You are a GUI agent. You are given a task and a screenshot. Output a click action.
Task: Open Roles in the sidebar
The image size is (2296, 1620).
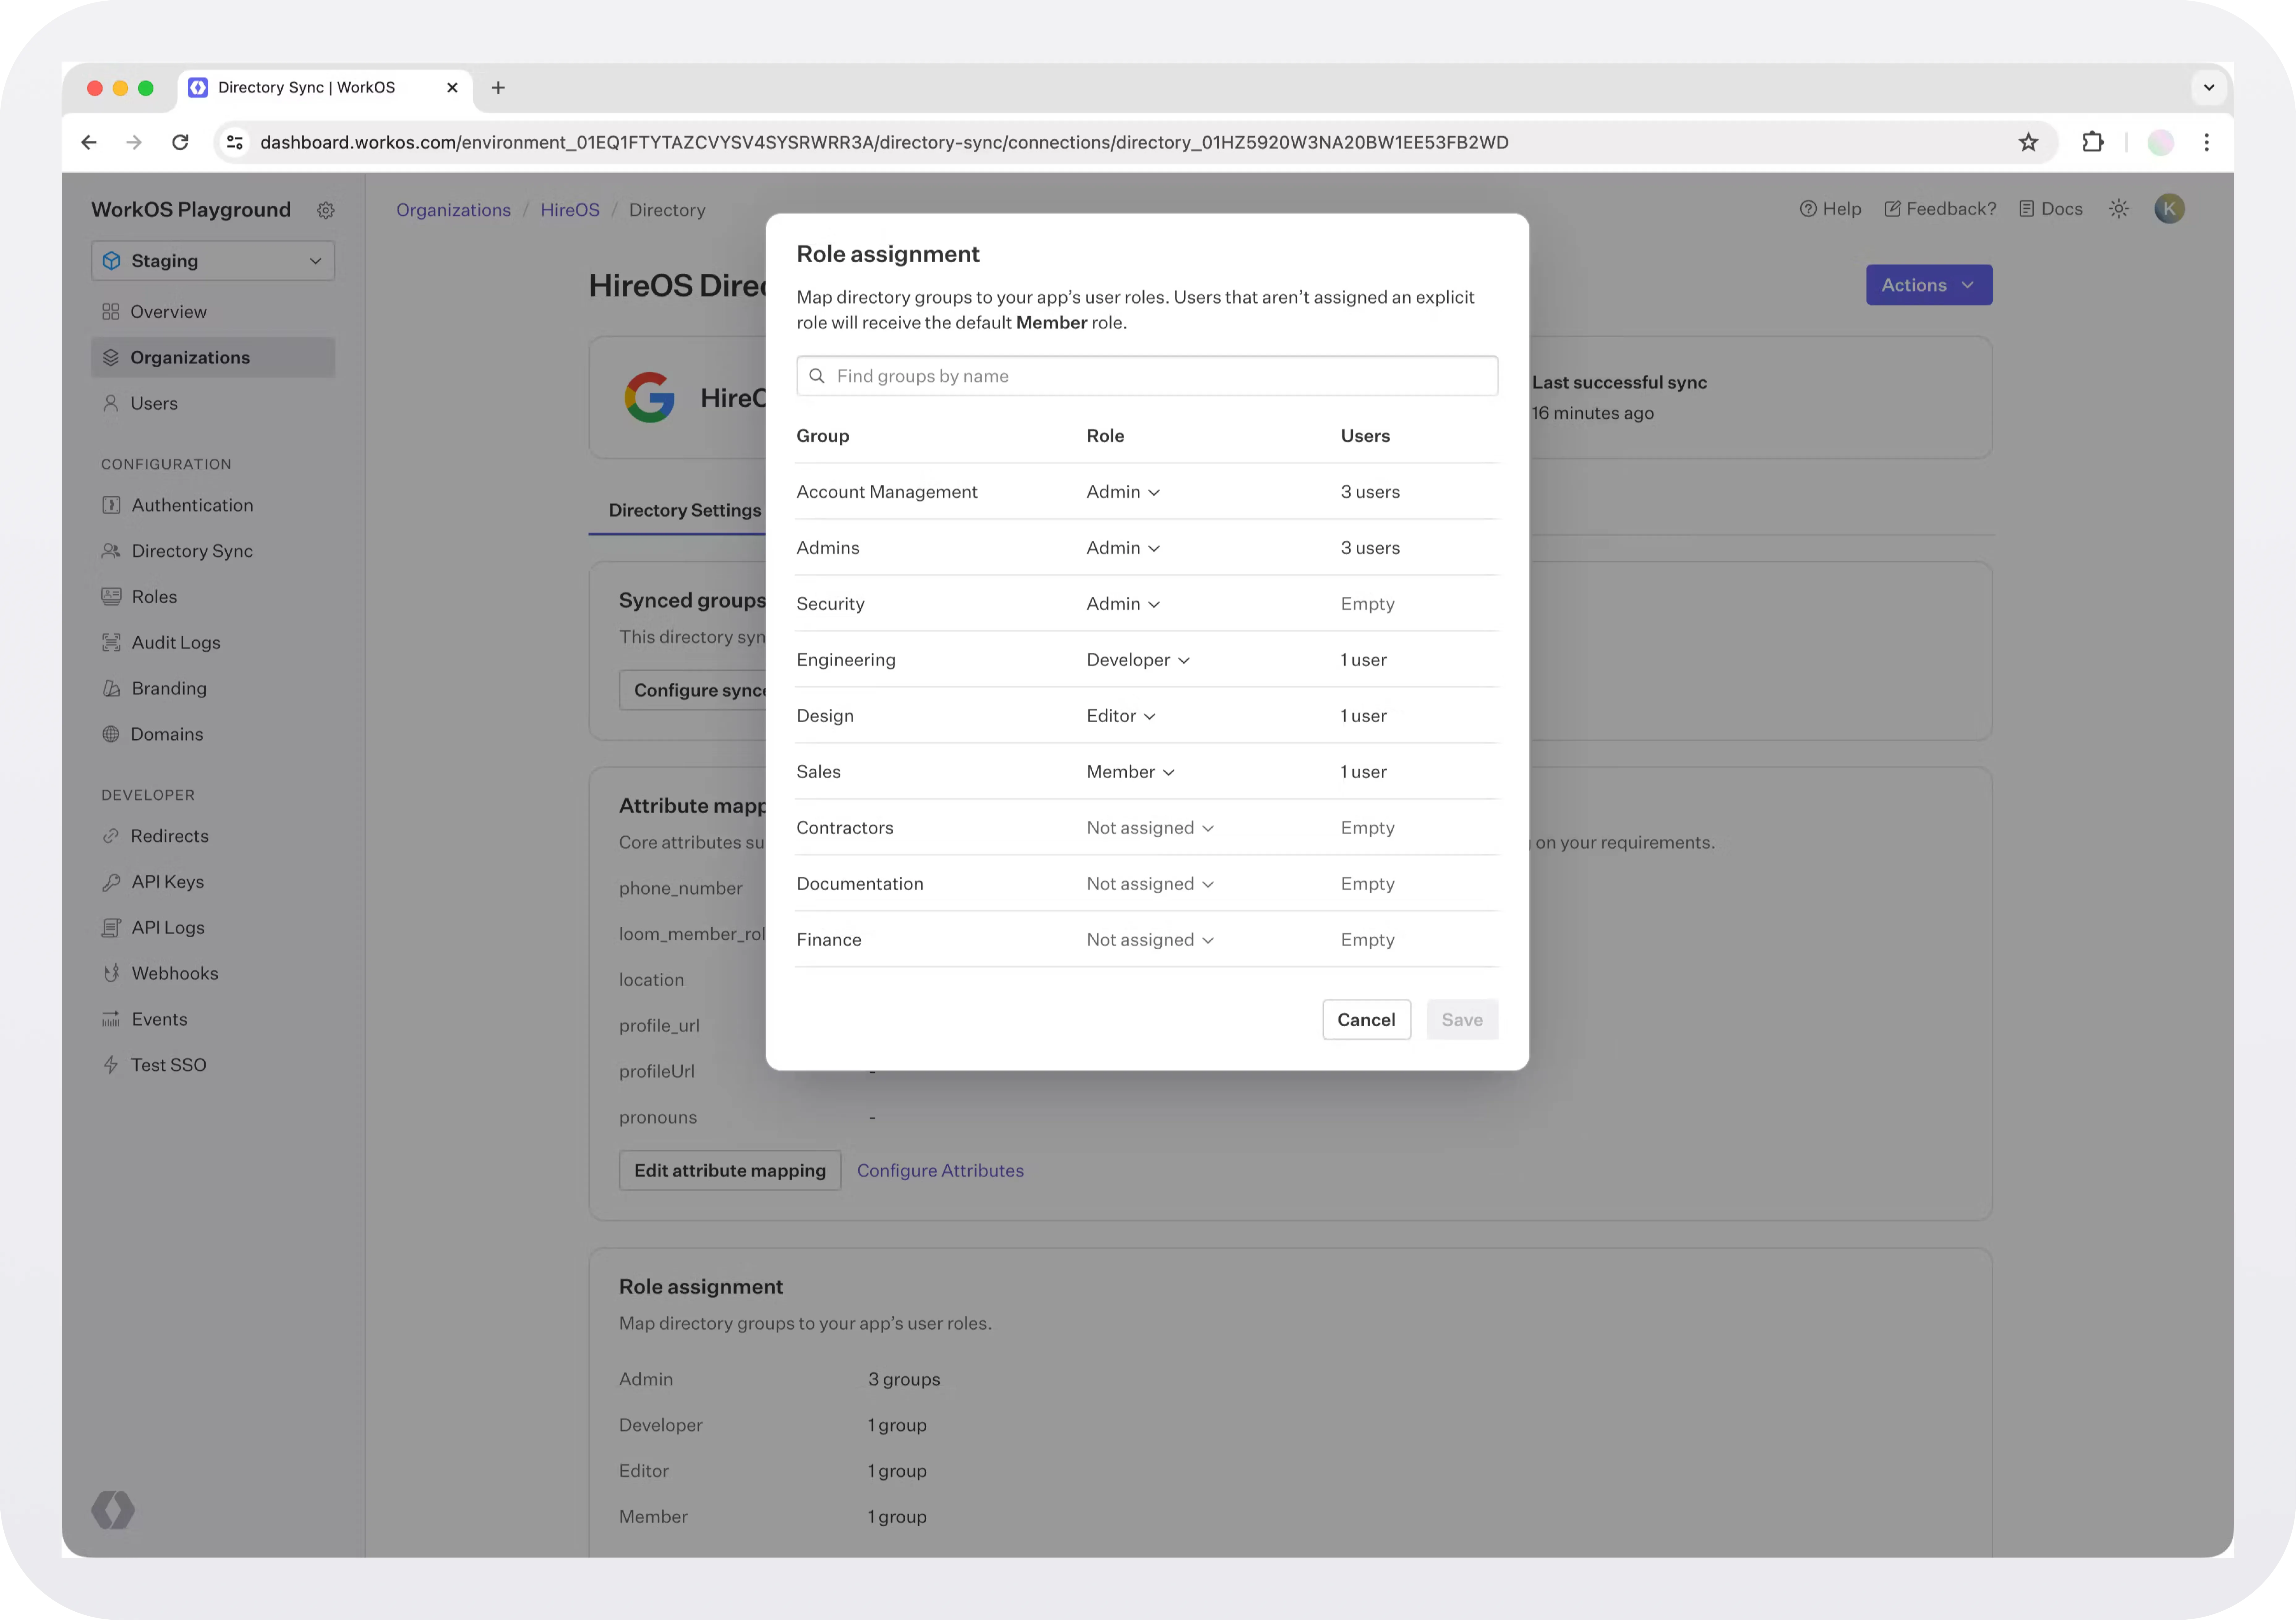pos(213,597)
